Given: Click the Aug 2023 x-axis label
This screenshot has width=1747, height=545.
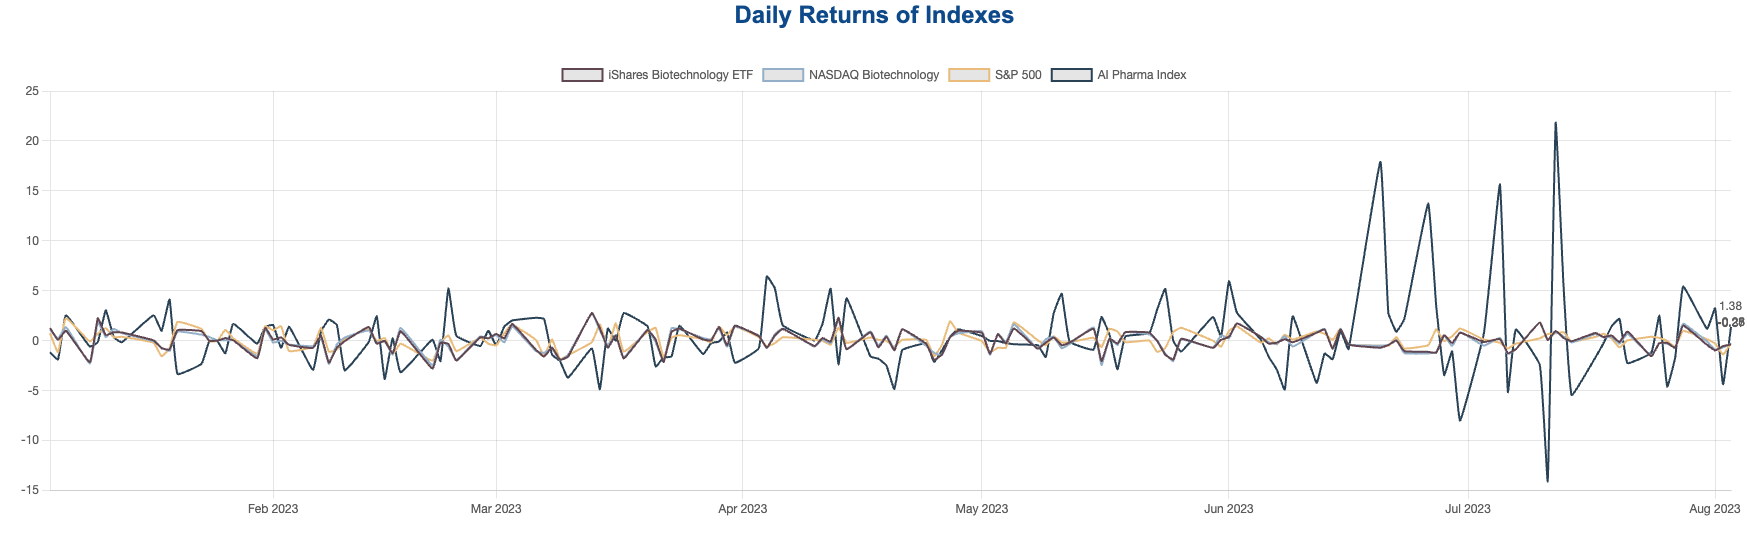Looking at the screenshot, I should pos(1714,509).
